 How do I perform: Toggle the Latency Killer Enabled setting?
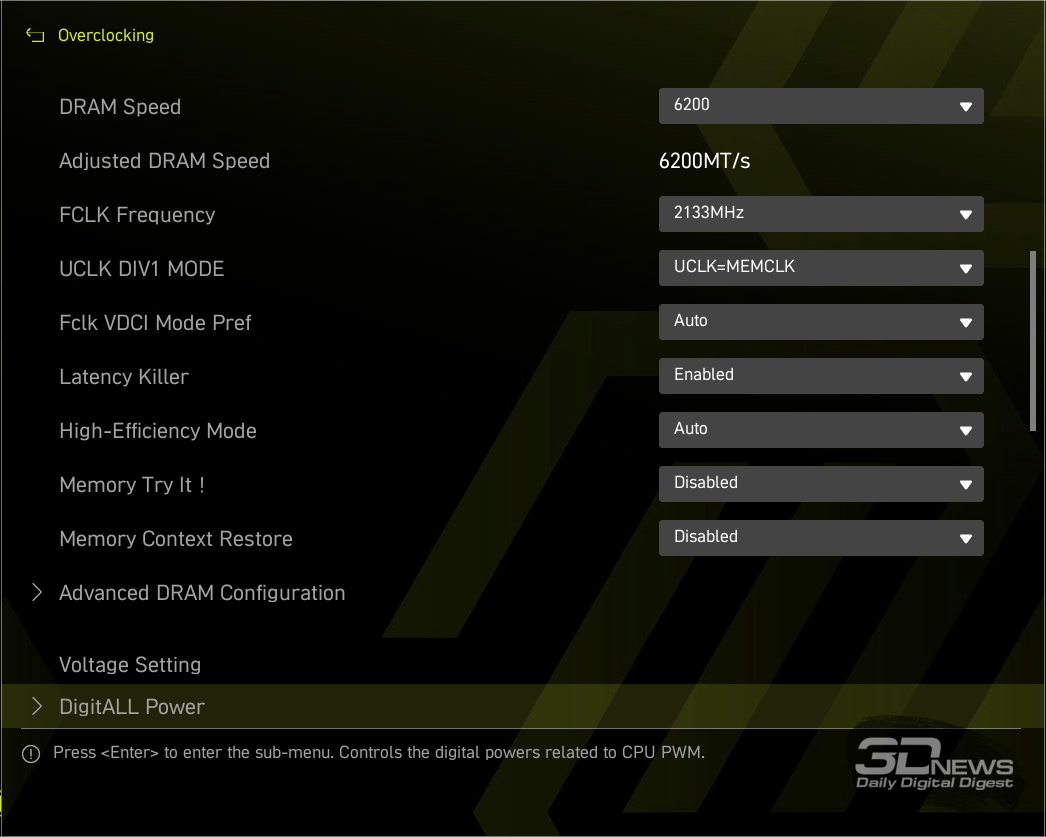click(x=820, y=376)
